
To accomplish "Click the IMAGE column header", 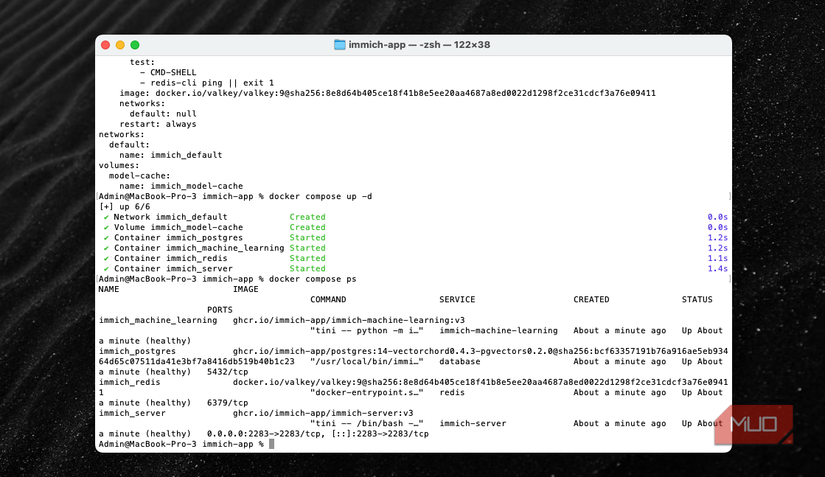I will (x=246, y=289).
